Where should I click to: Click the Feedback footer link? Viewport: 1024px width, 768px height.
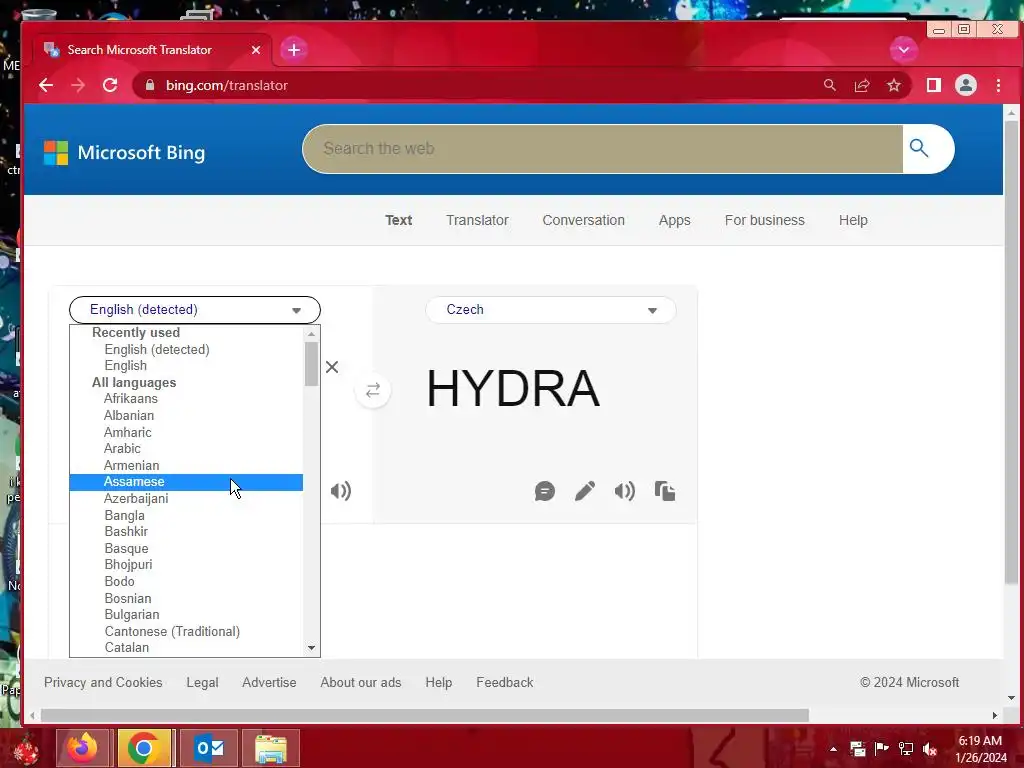(x=505, y=682)
